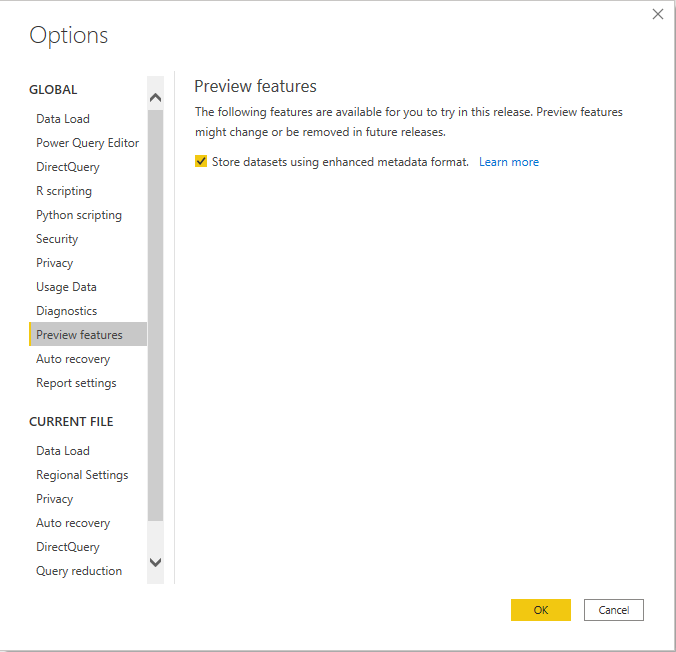Click the sidebar scroll up arrow
This screenshot has height=652, width=676.
click(x=155, y=97)
